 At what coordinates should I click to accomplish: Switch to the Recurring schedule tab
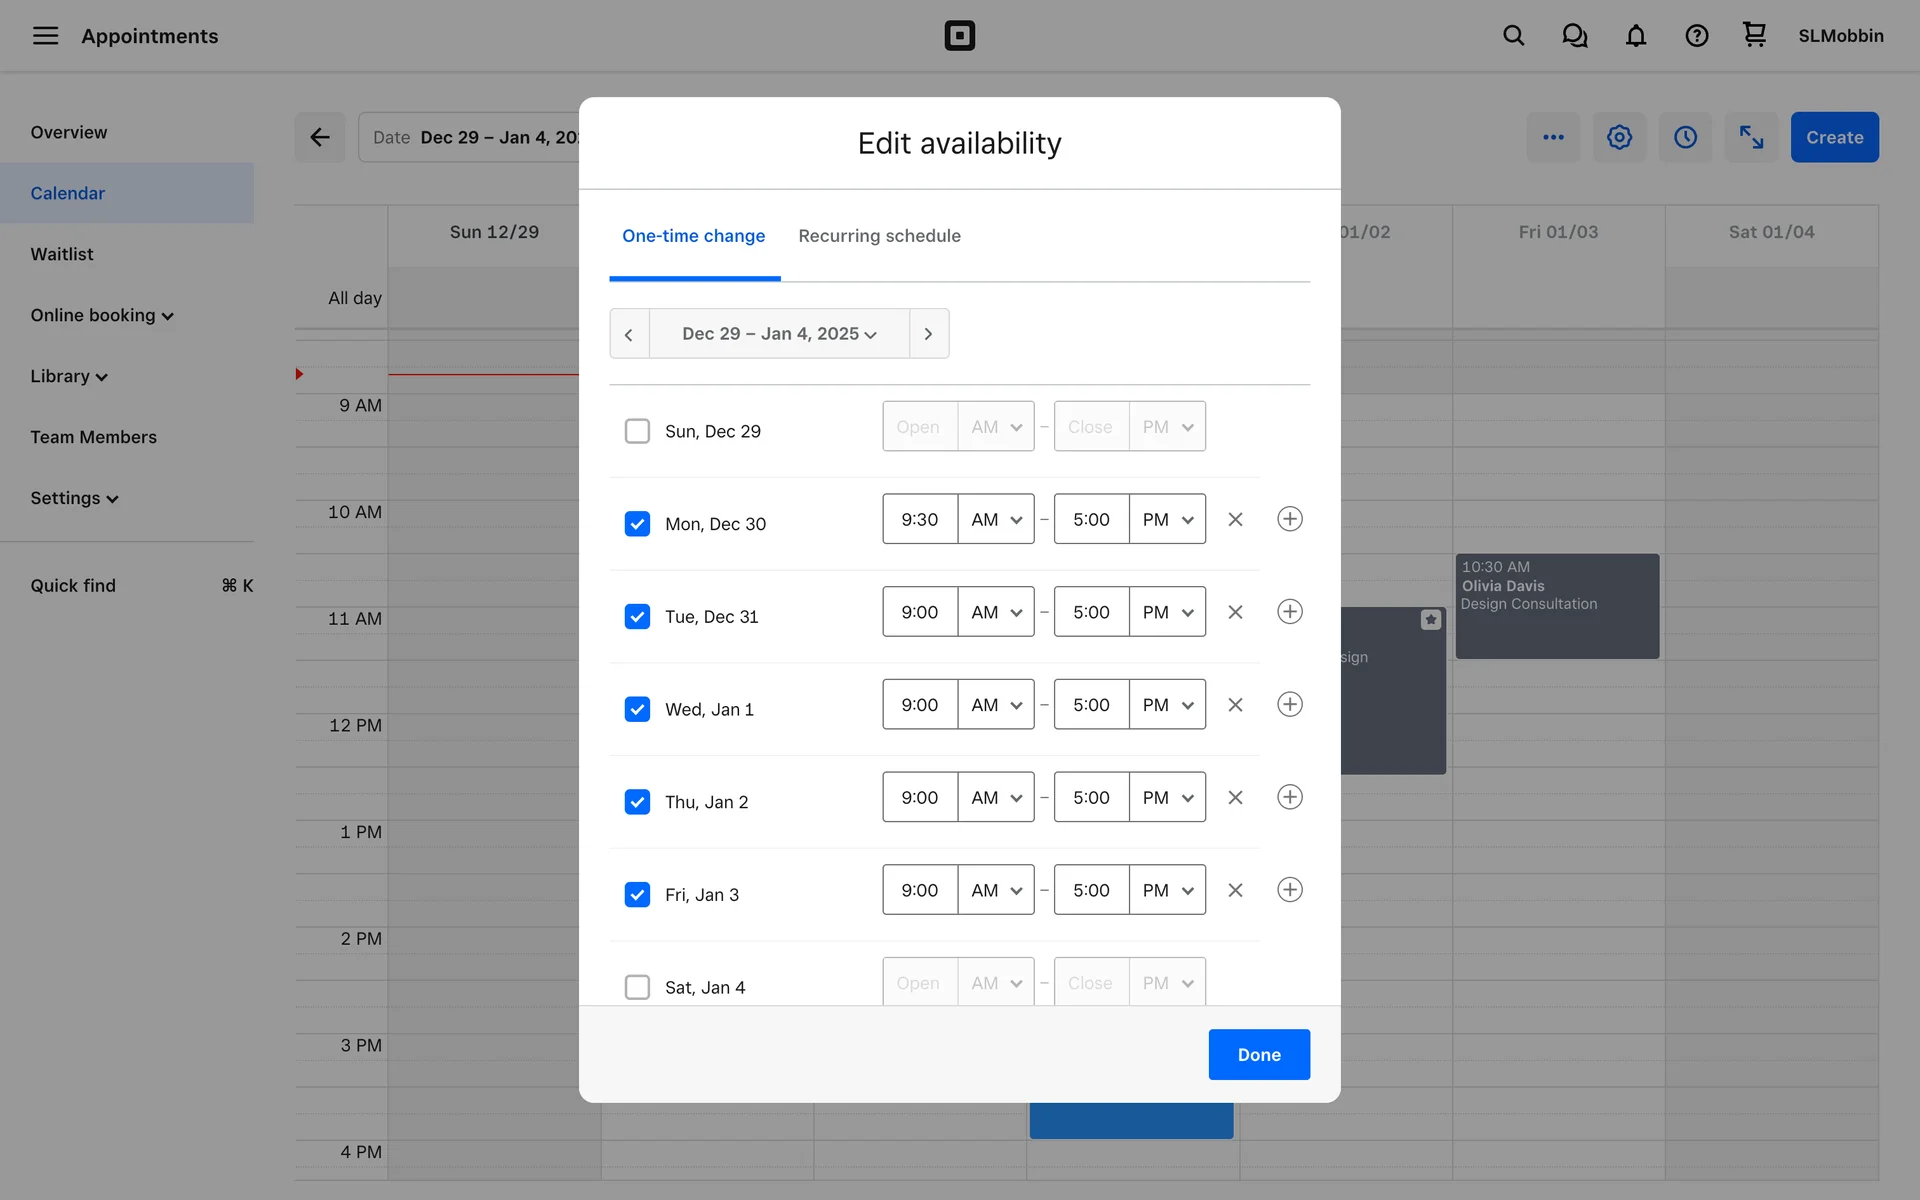pos(879,236)
